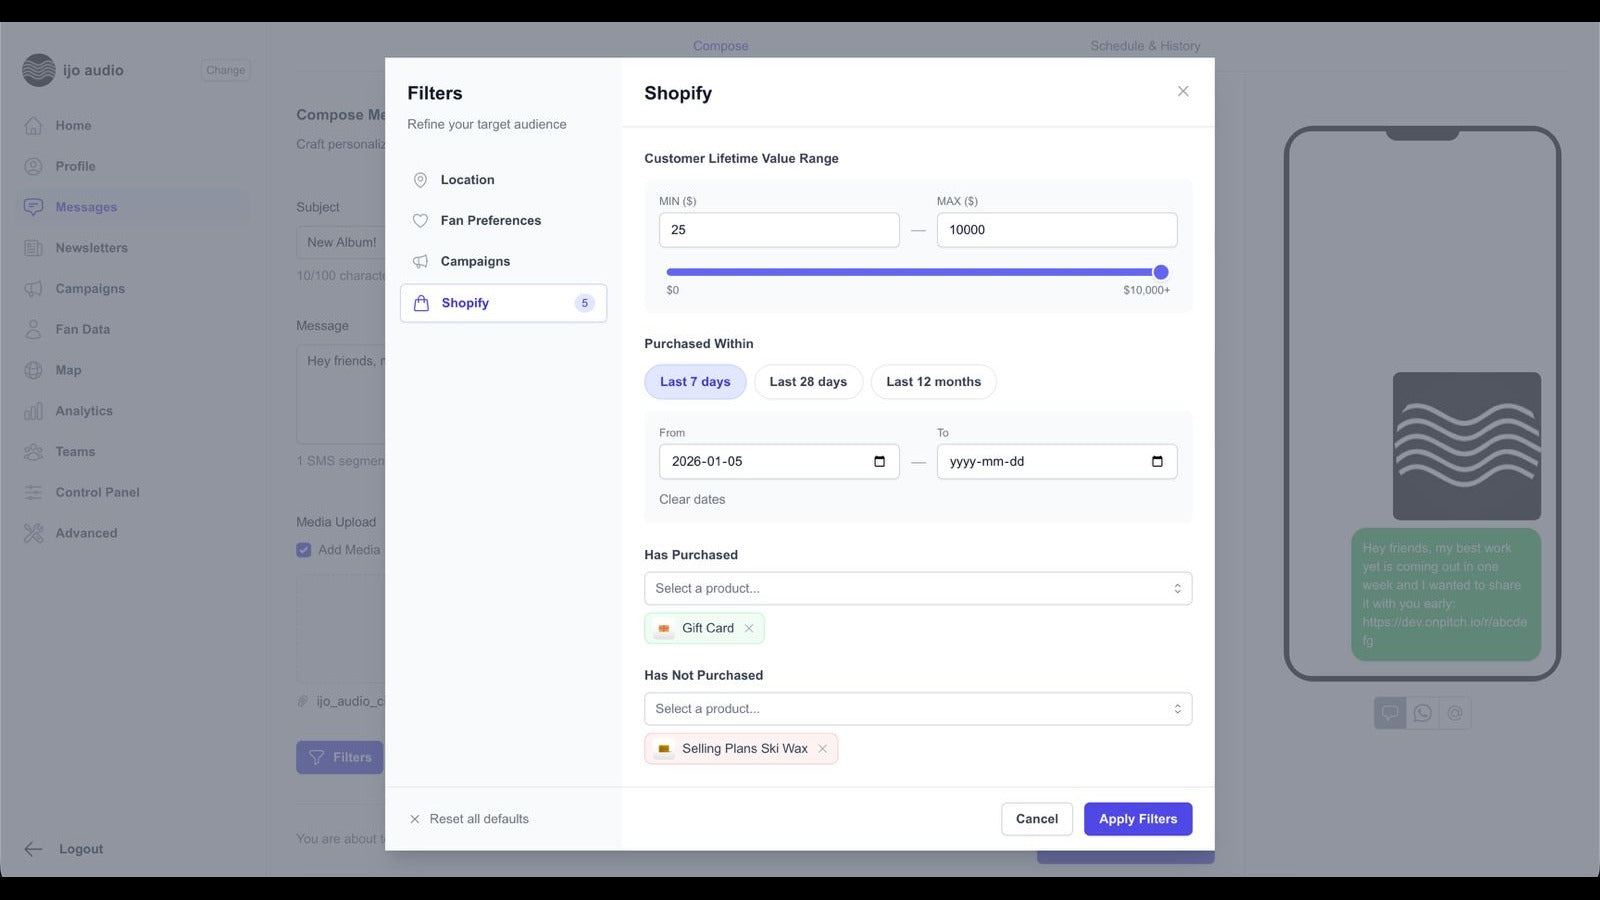Click the WhatsApp icon below the phone preview
Viewport: 1600px width, 900px height.
[1423, 713]
